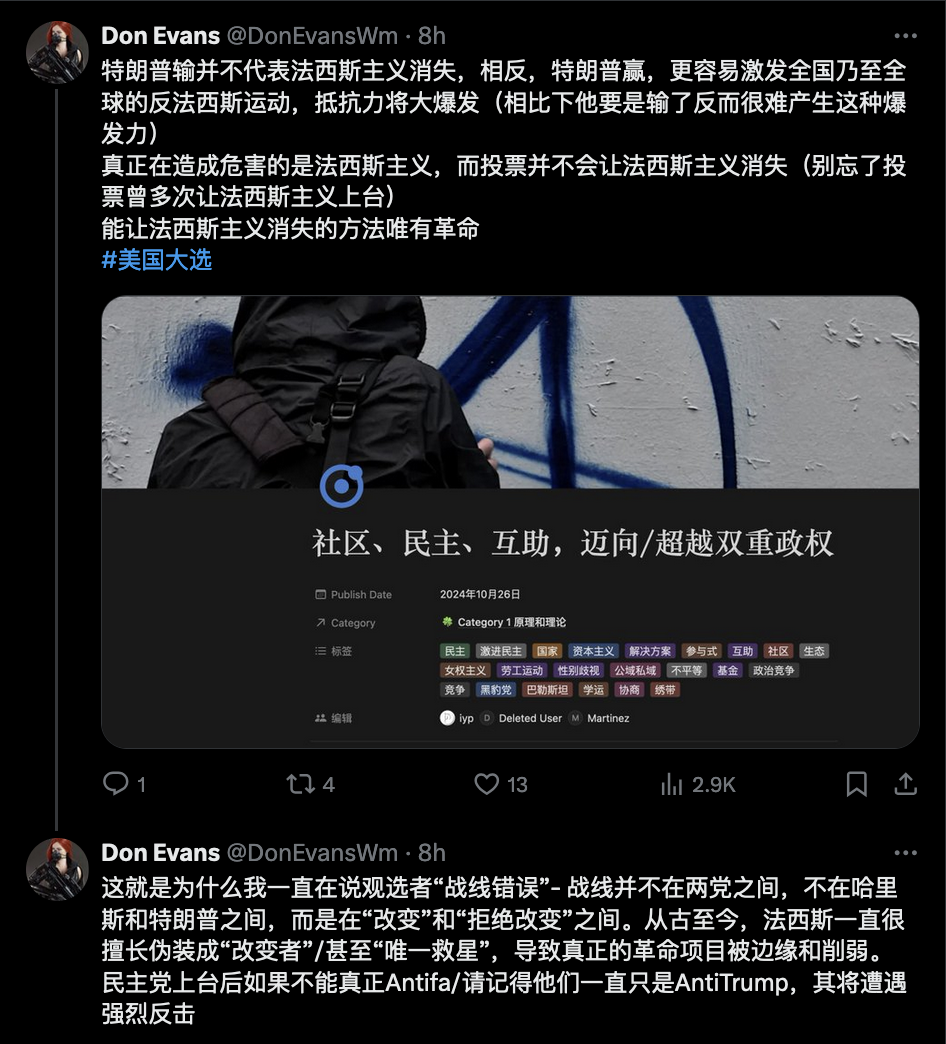
Task: Click the second tweet's text starting 这就是为什么
Action: [504, 951]
